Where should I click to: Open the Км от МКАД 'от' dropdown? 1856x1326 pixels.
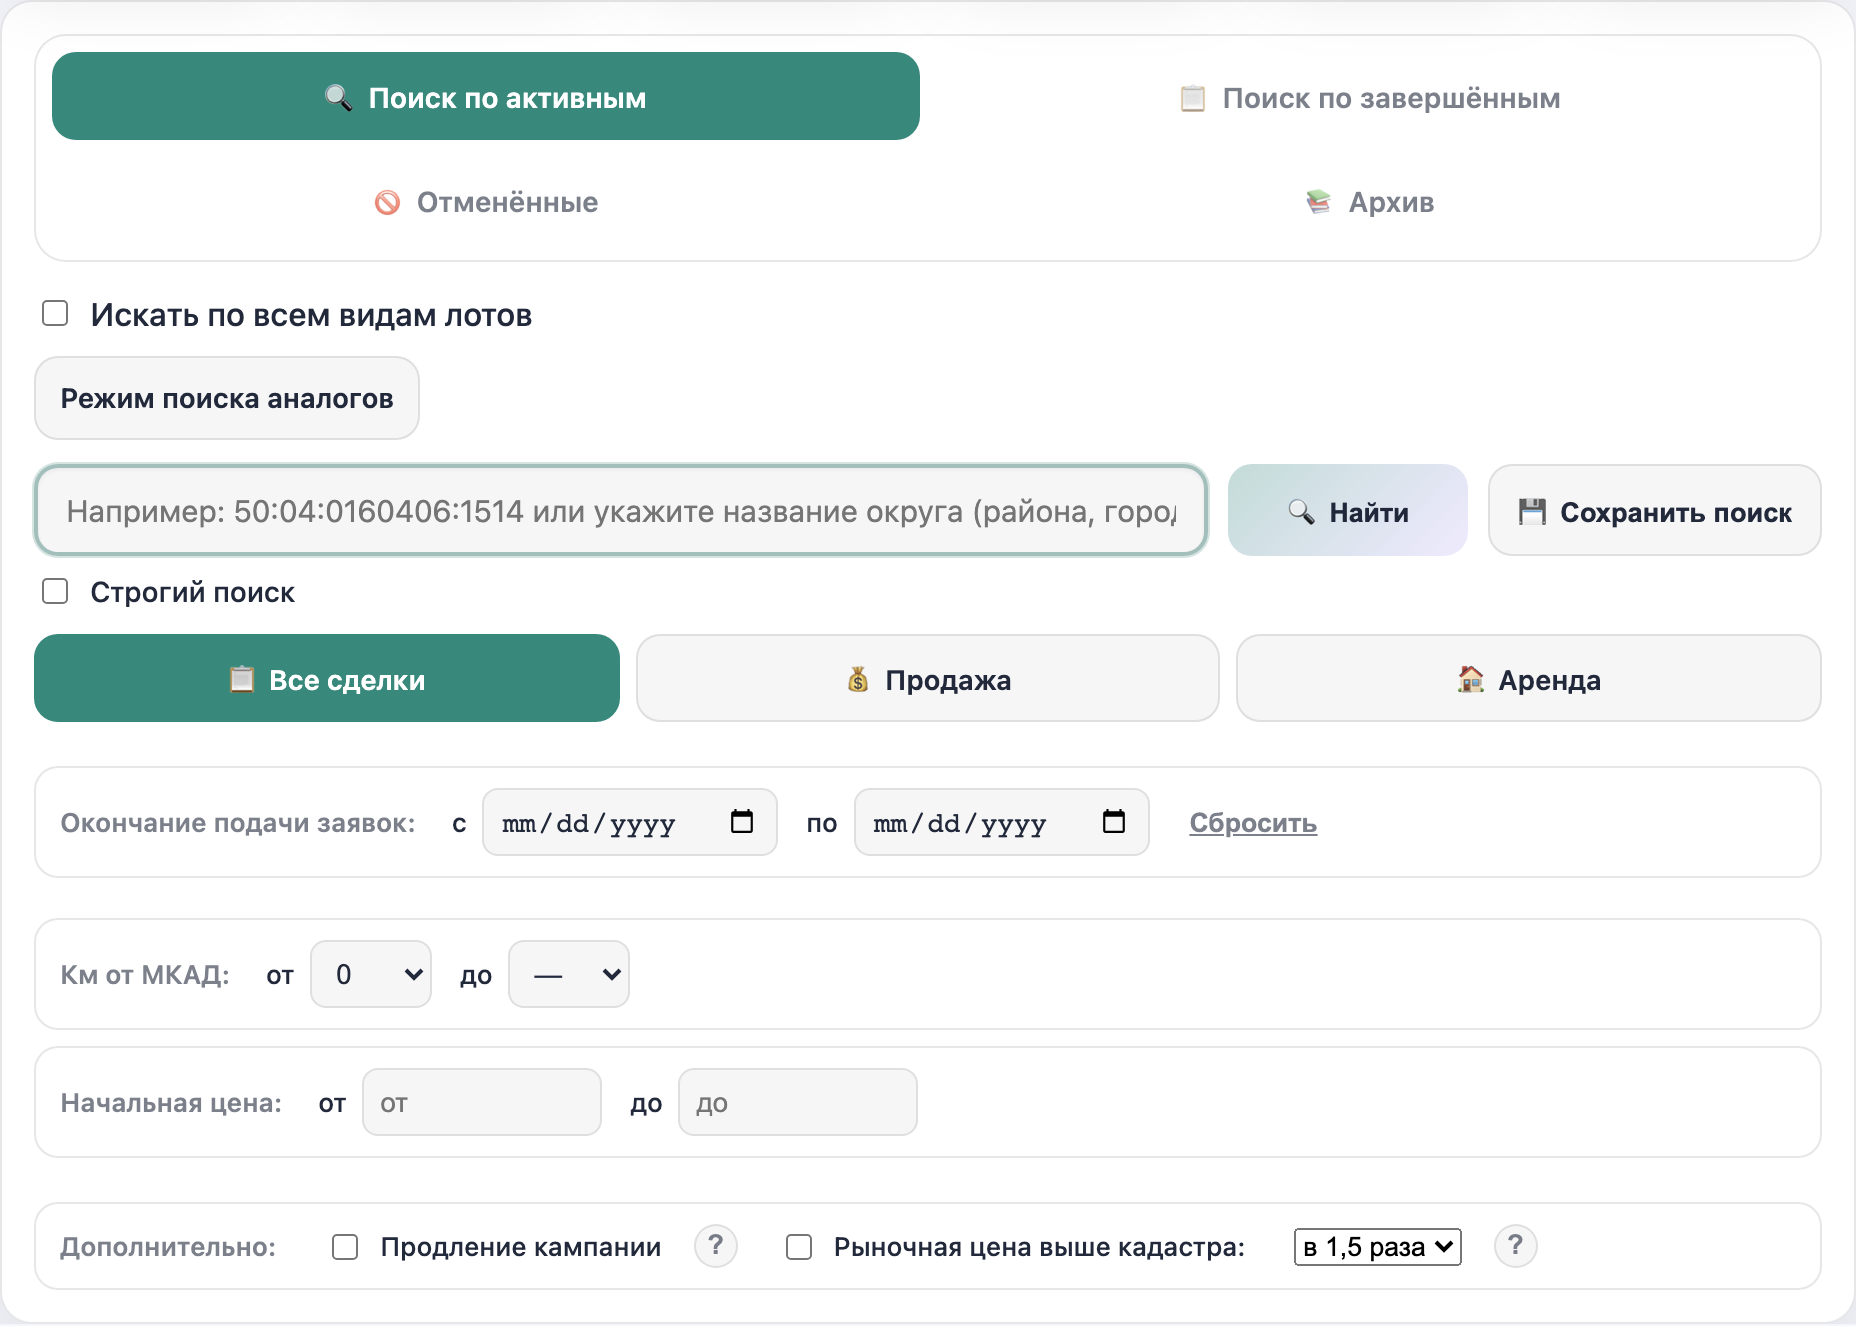pos(371,974)
